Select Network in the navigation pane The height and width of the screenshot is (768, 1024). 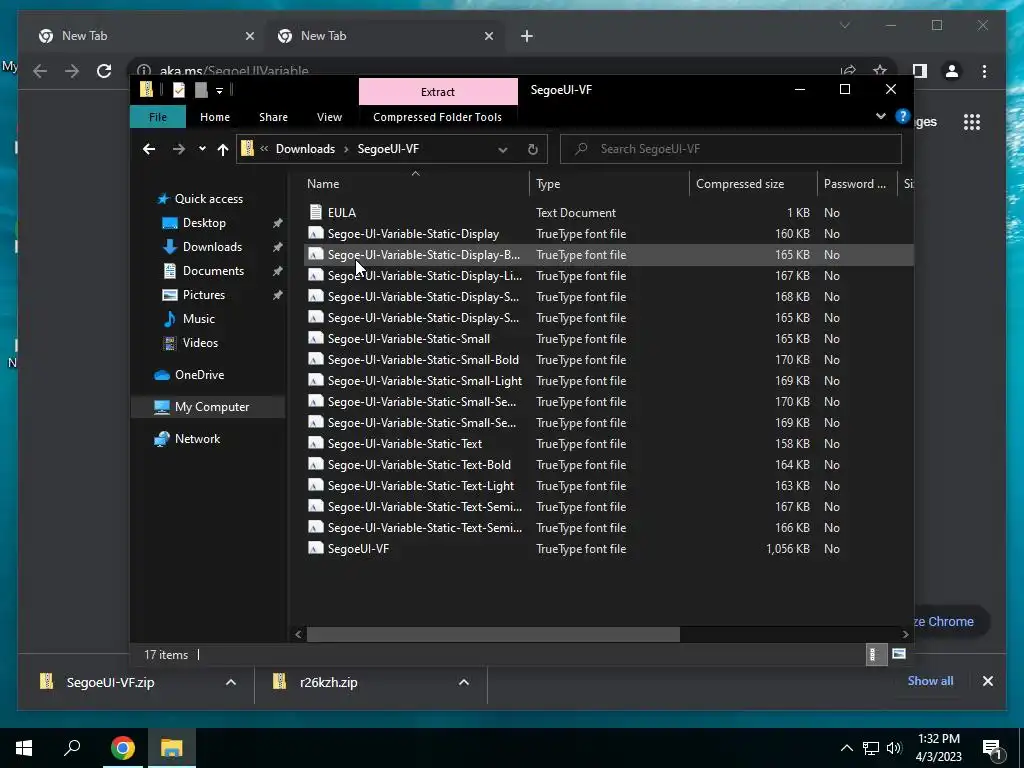click(197, 439)
